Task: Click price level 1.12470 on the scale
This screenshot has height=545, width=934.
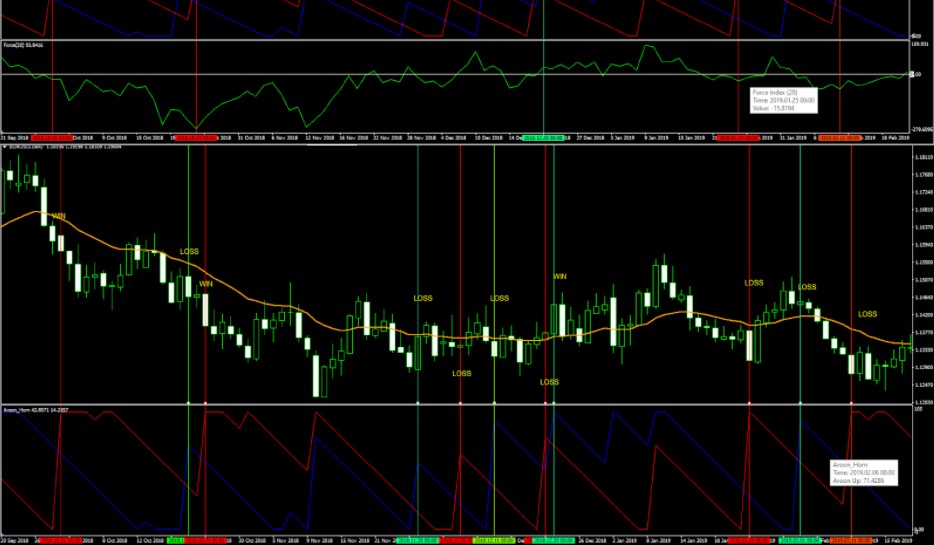Action: 923,385
